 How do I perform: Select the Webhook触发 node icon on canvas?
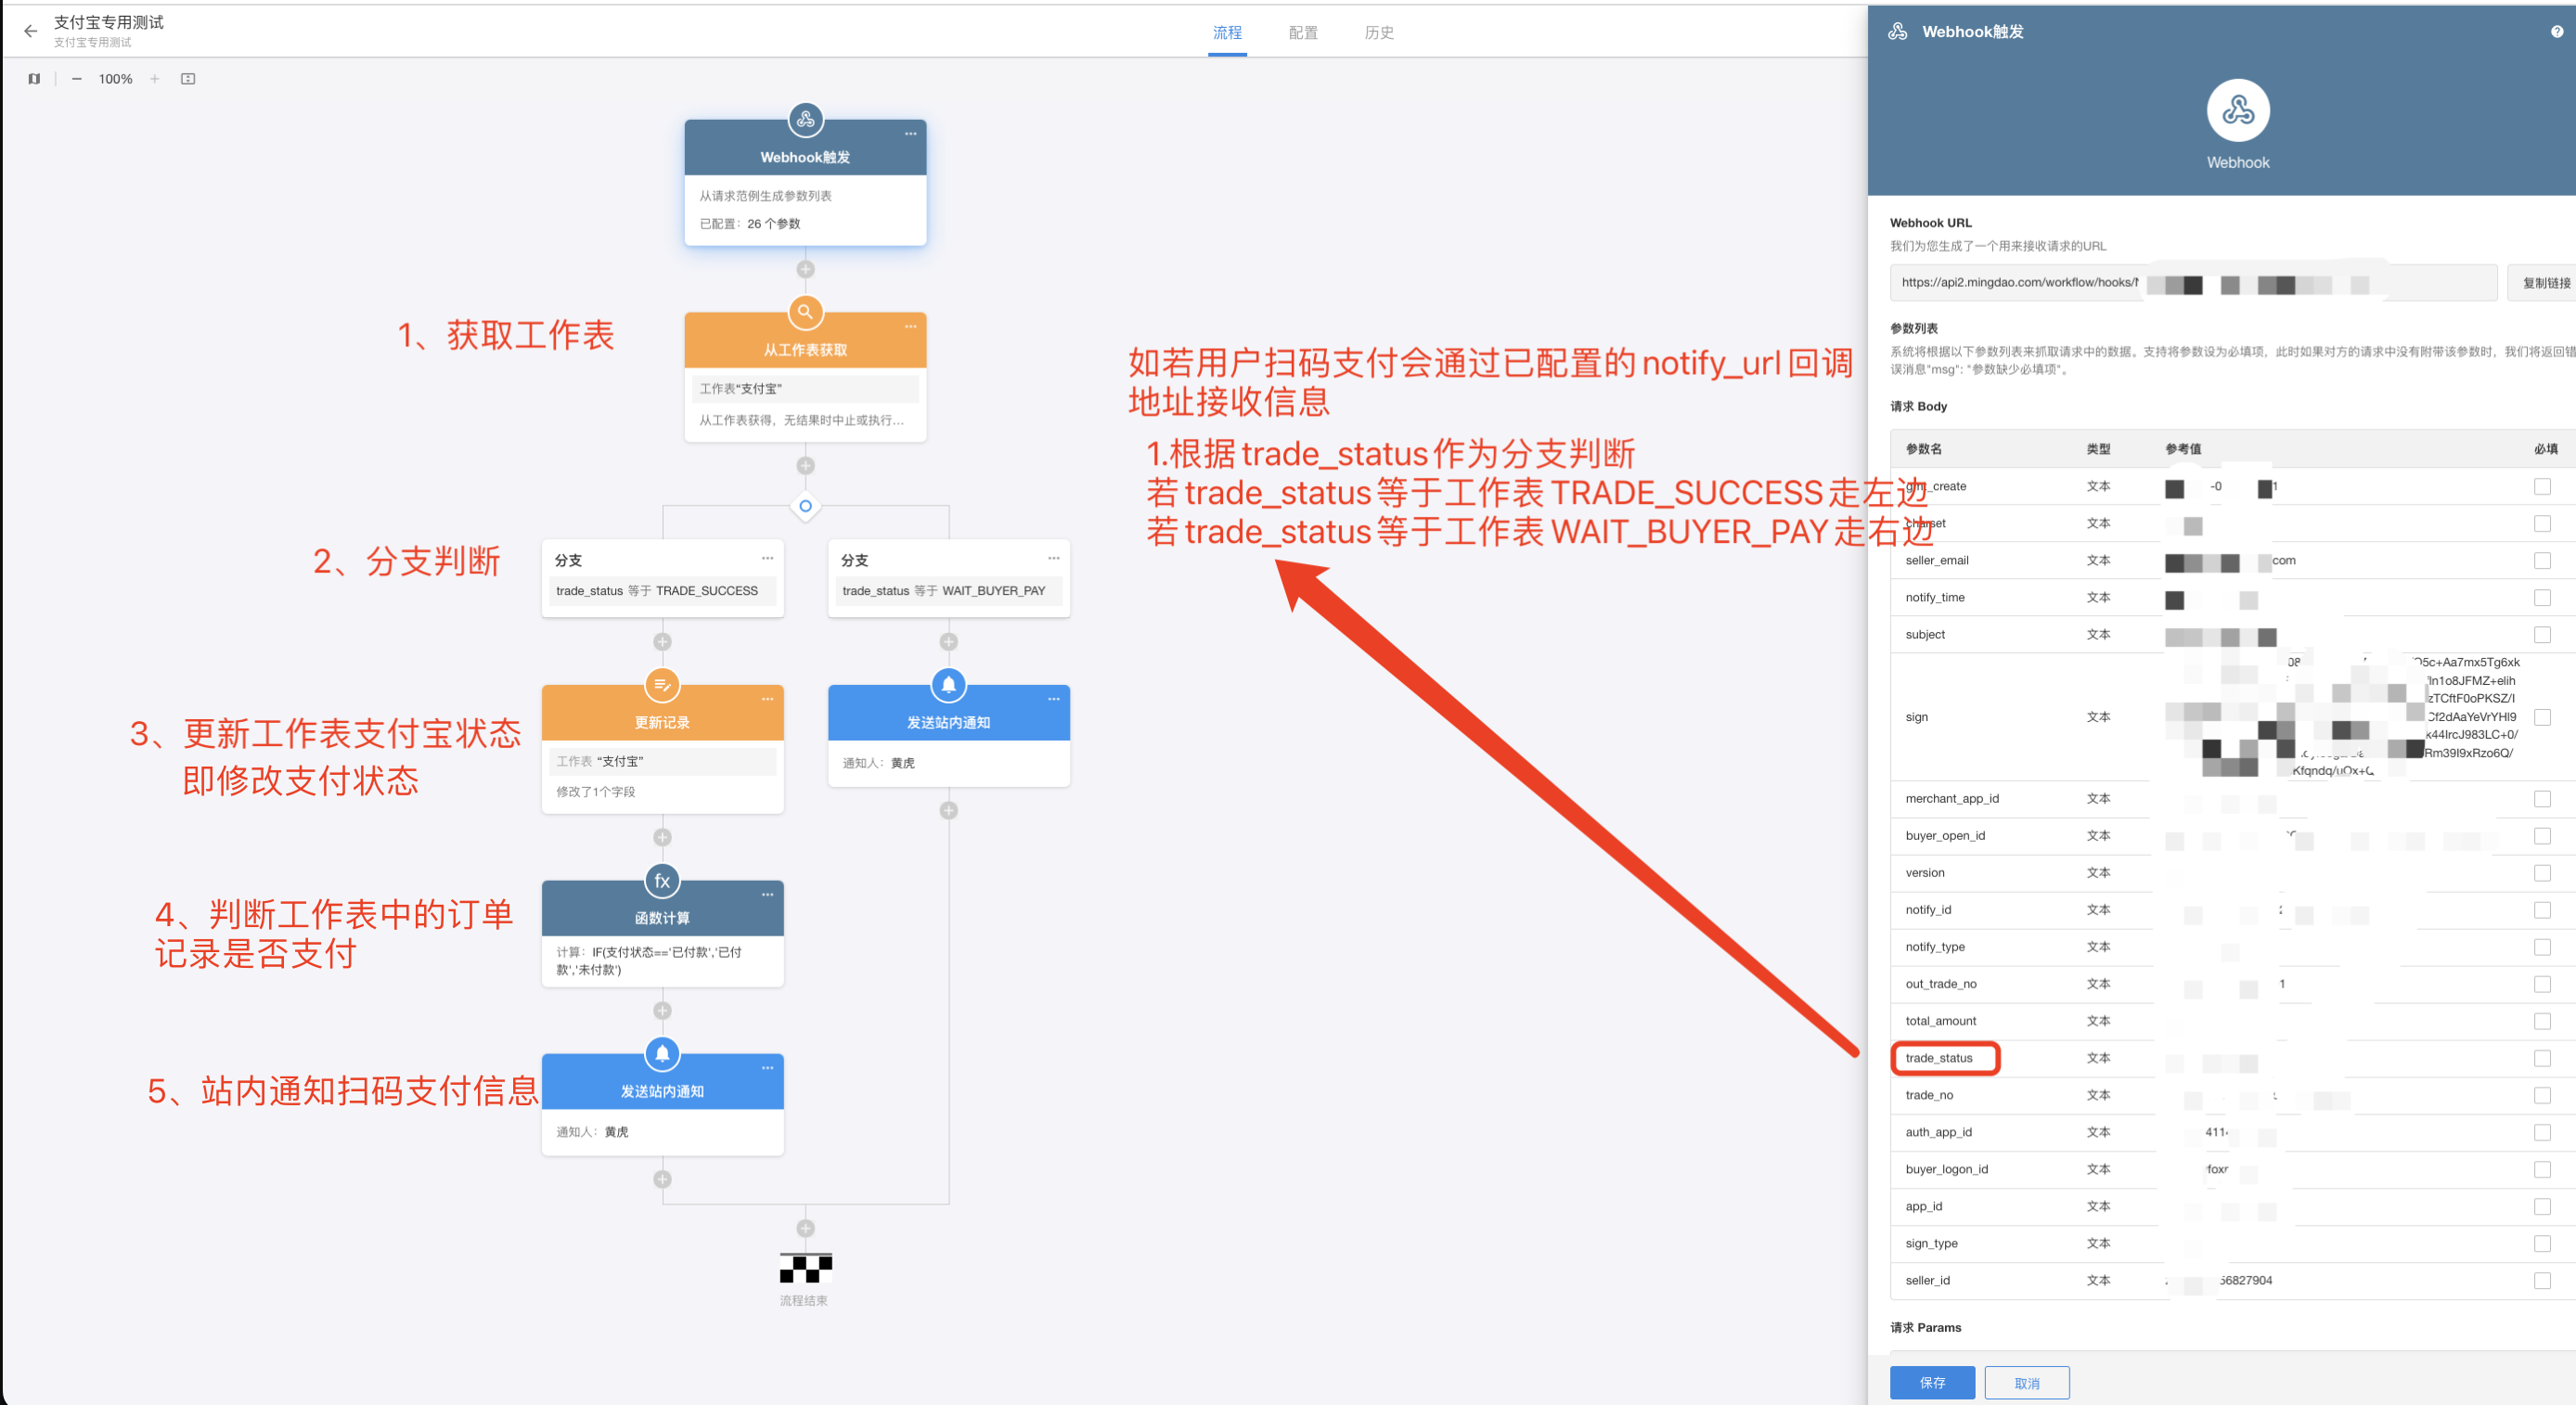805,120
